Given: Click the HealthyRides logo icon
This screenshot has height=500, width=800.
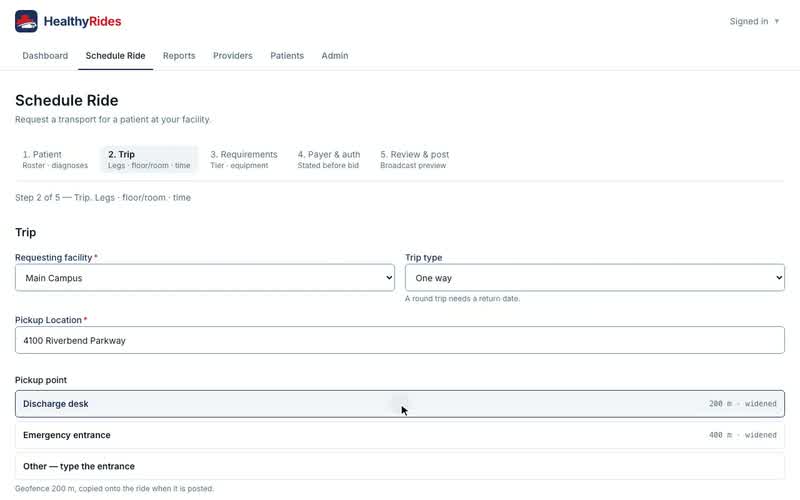Looking at the screenshot, I should point(26,21).
